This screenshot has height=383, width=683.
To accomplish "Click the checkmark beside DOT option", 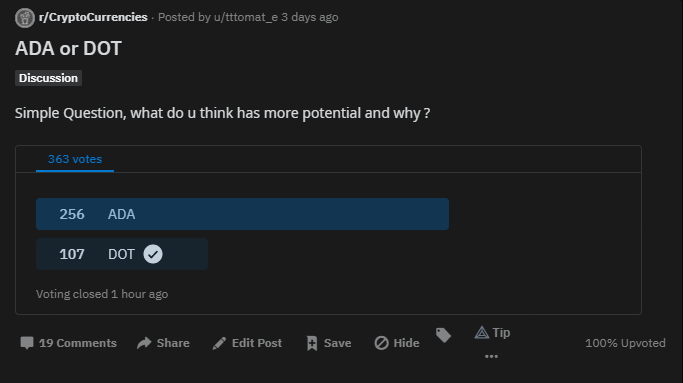I will click(153, 254).
